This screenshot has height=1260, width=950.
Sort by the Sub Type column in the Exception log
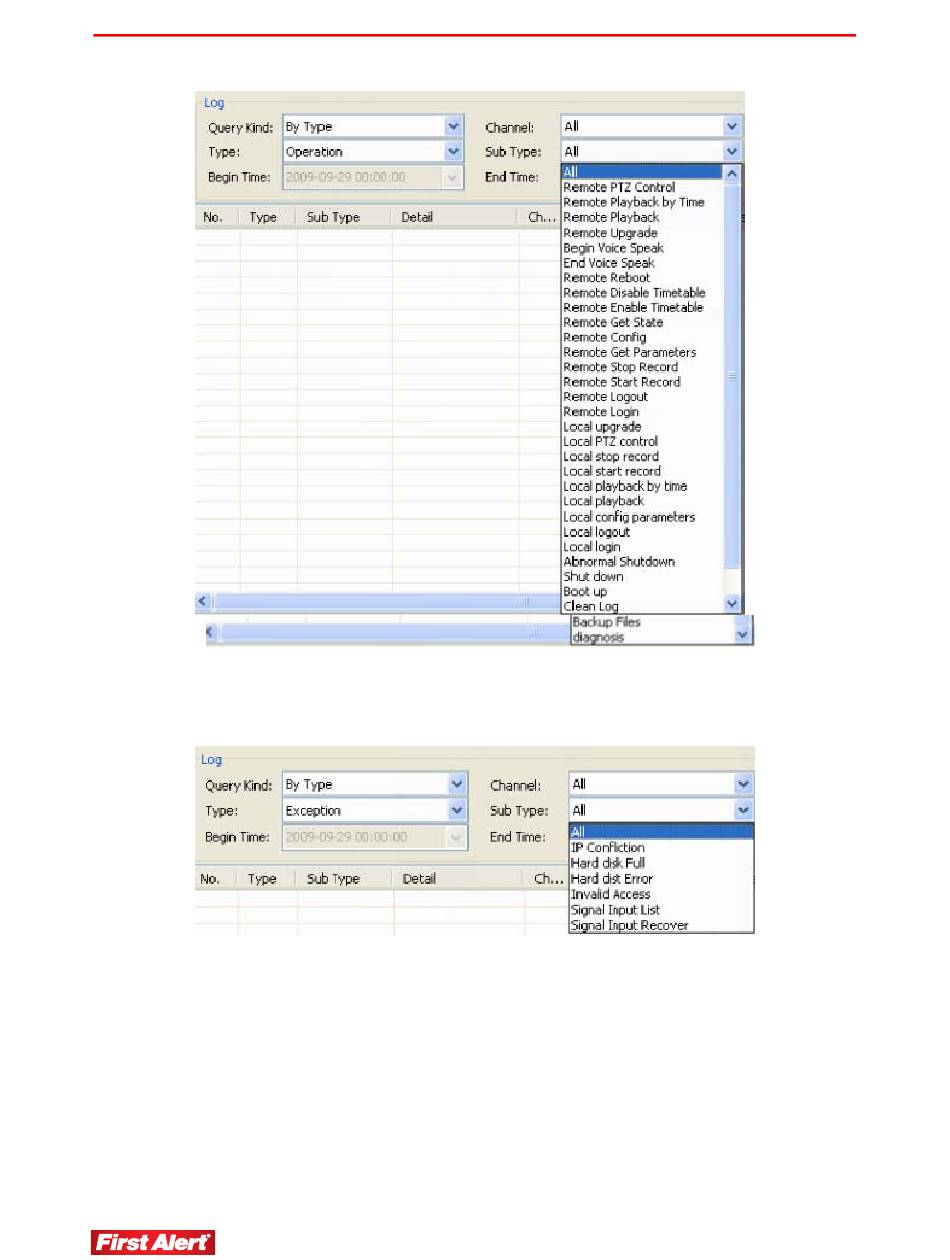pos(345,879)
